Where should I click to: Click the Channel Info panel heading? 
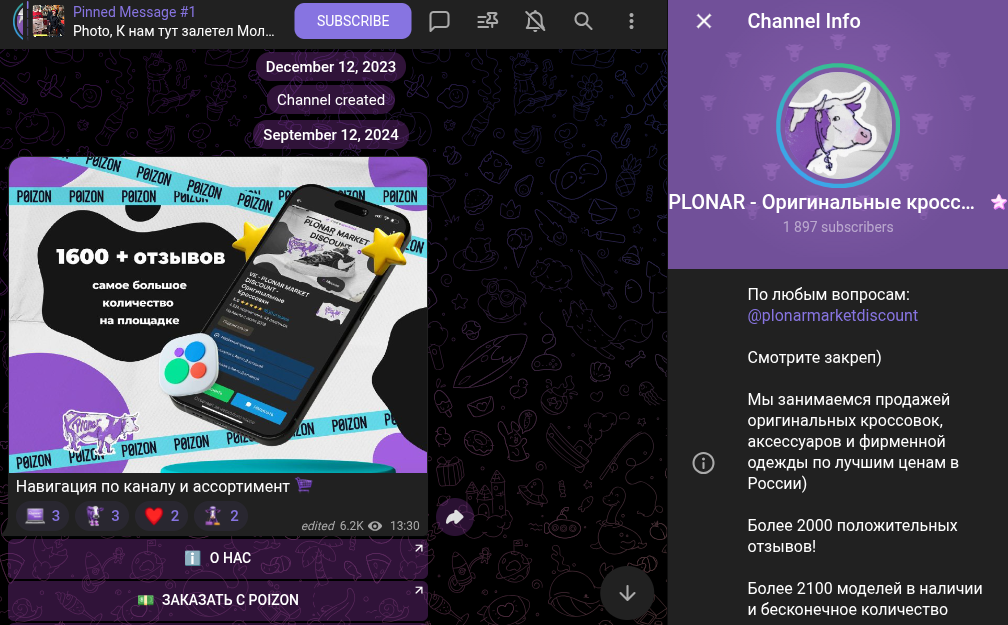point(804,21)
